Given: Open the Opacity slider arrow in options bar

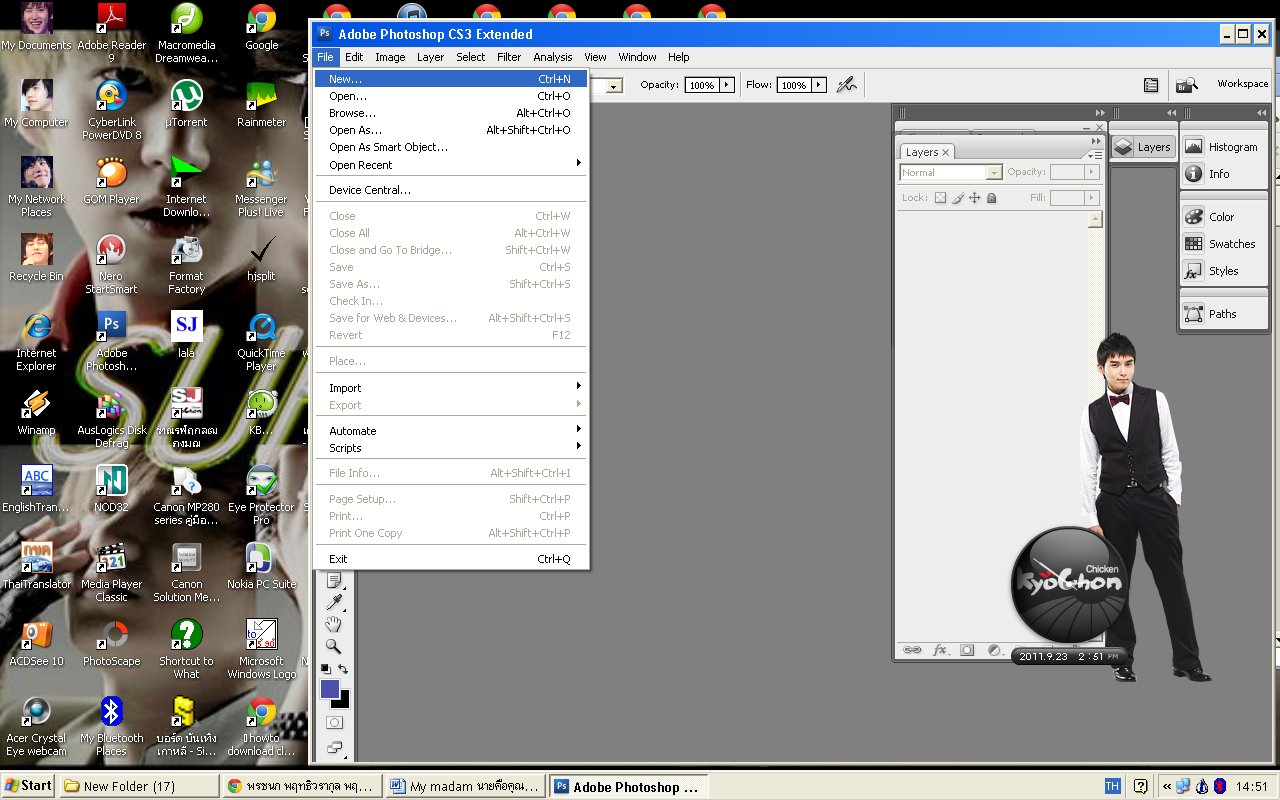Looking at the screenshot, I should pyautogui.click(x=727, y=85).
